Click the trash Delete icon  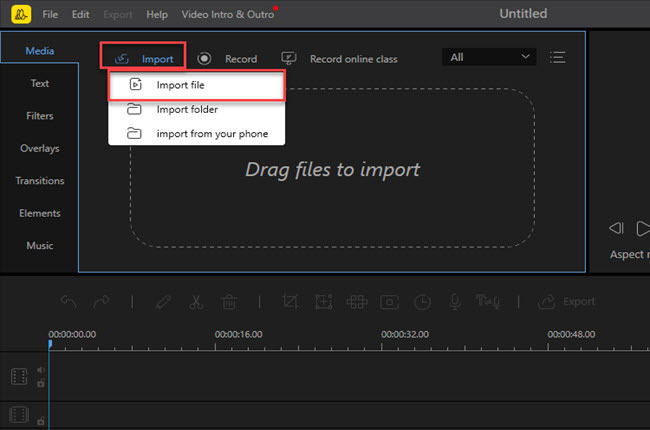pyautogui.click(x=229, y=301)
